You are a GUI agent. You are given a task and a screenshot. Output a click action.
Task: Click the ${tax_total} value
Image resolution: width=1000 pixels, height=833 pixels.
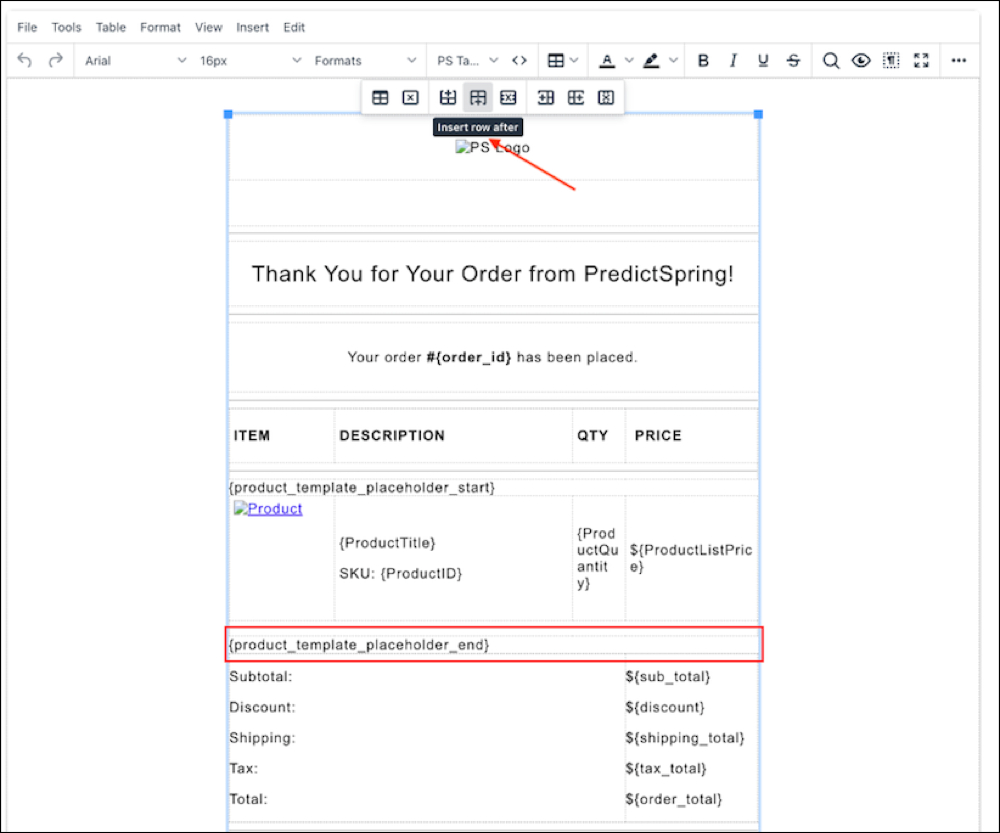tap(666, 769)
